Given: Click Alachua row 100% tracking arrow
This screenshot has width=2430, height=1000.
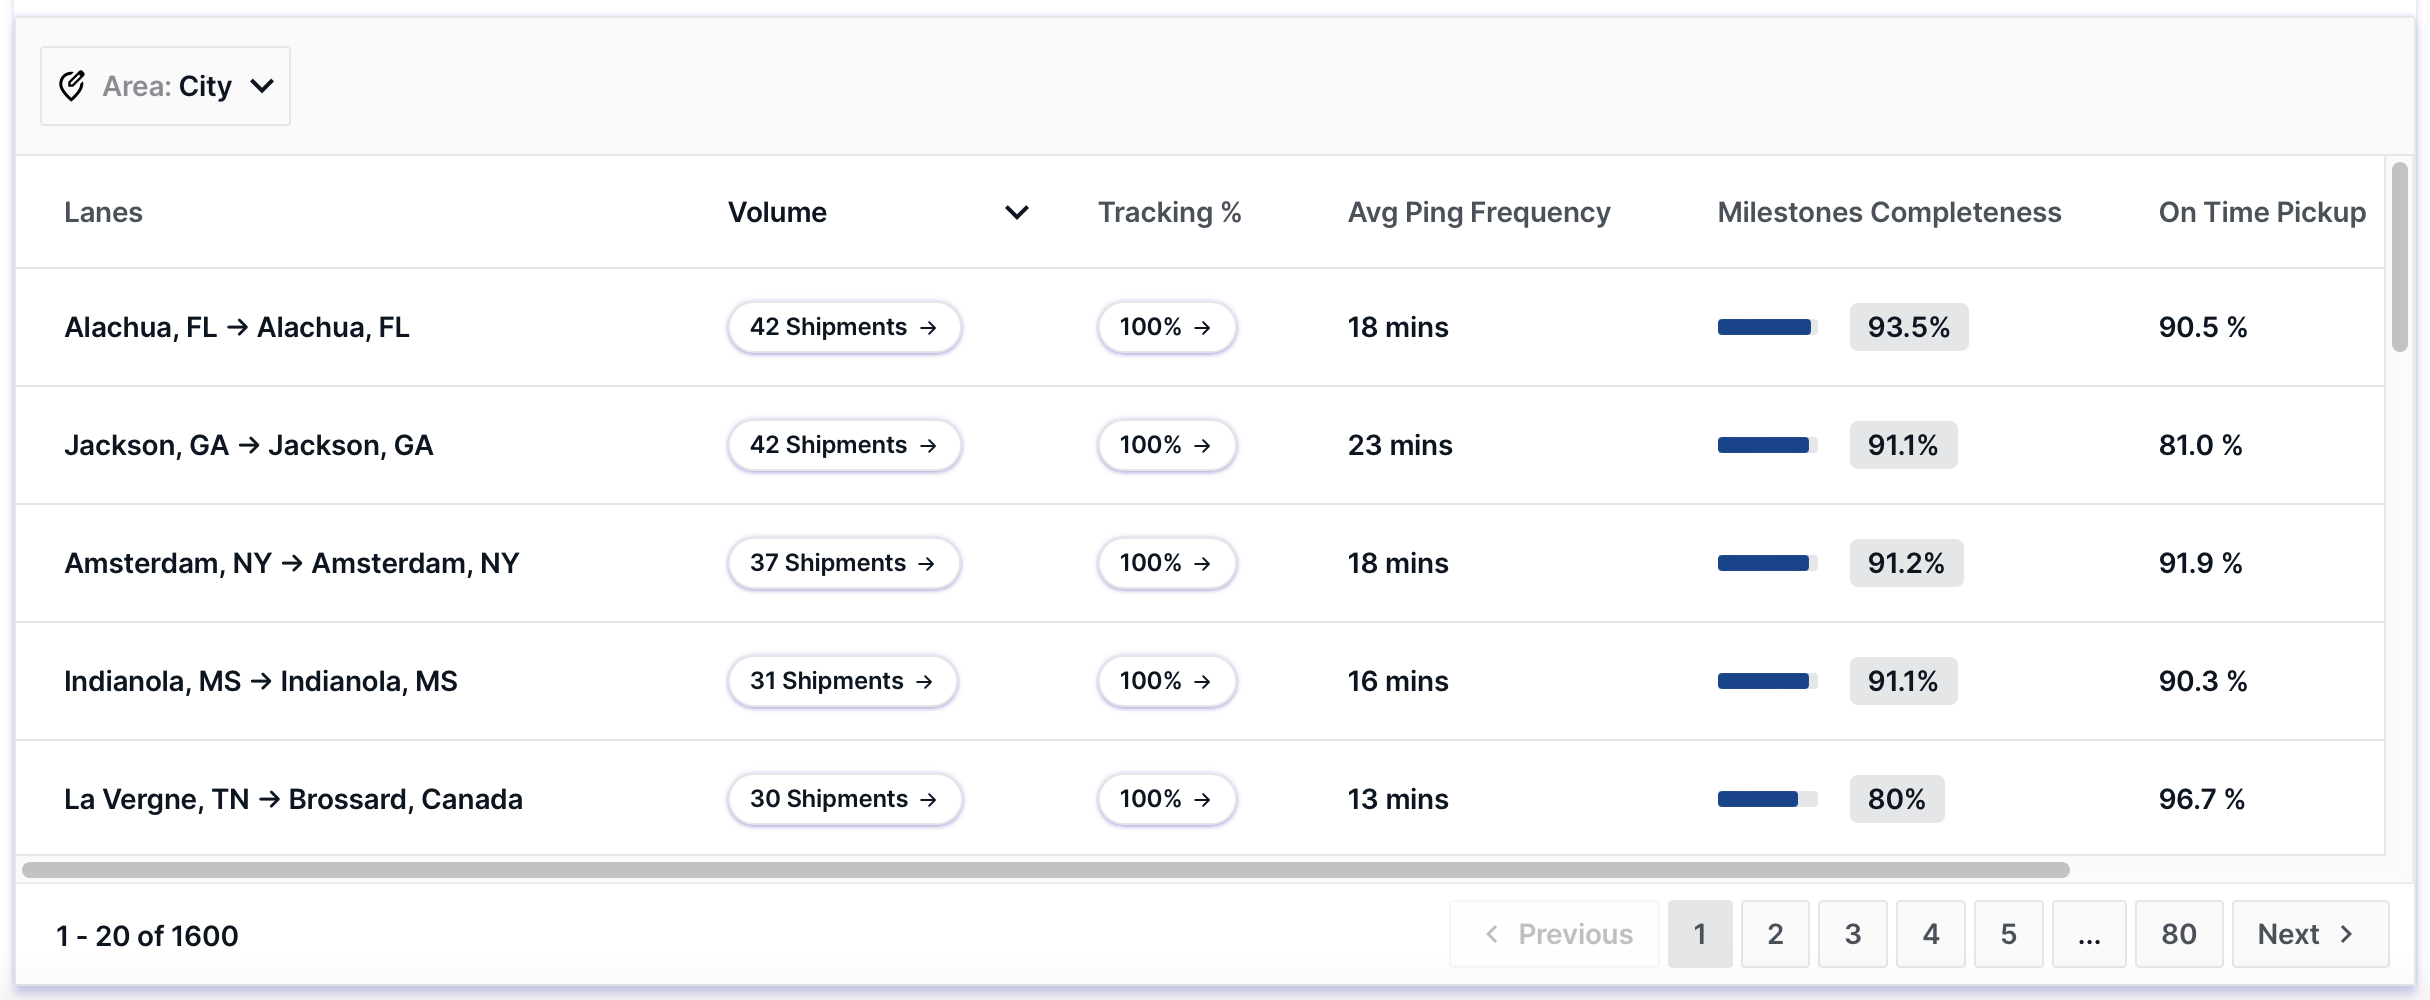Looking at the screenshot, I should (x=1202, y=327).
